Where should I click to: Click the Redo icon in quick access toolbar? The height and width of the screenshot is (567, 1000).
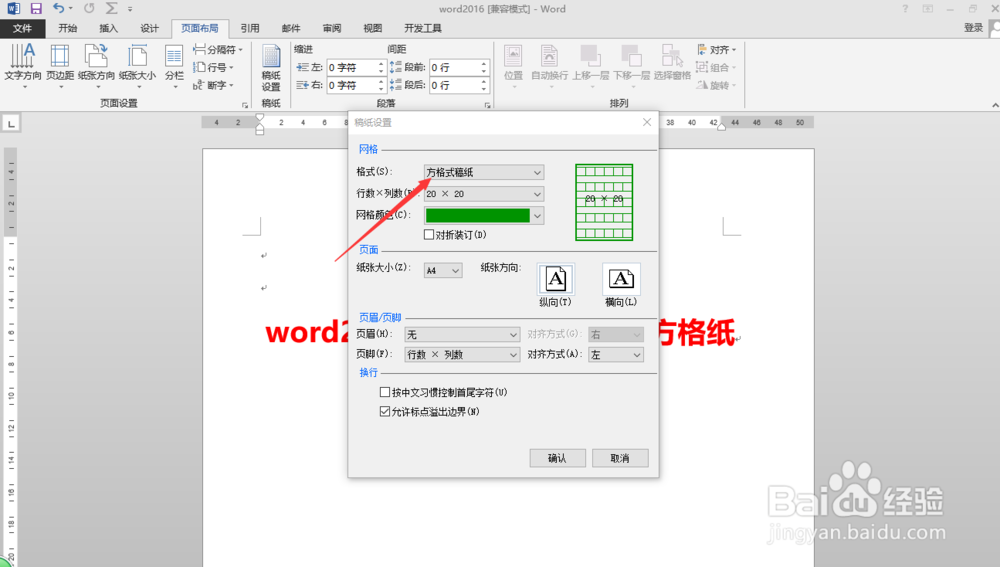tap(89, 8)
